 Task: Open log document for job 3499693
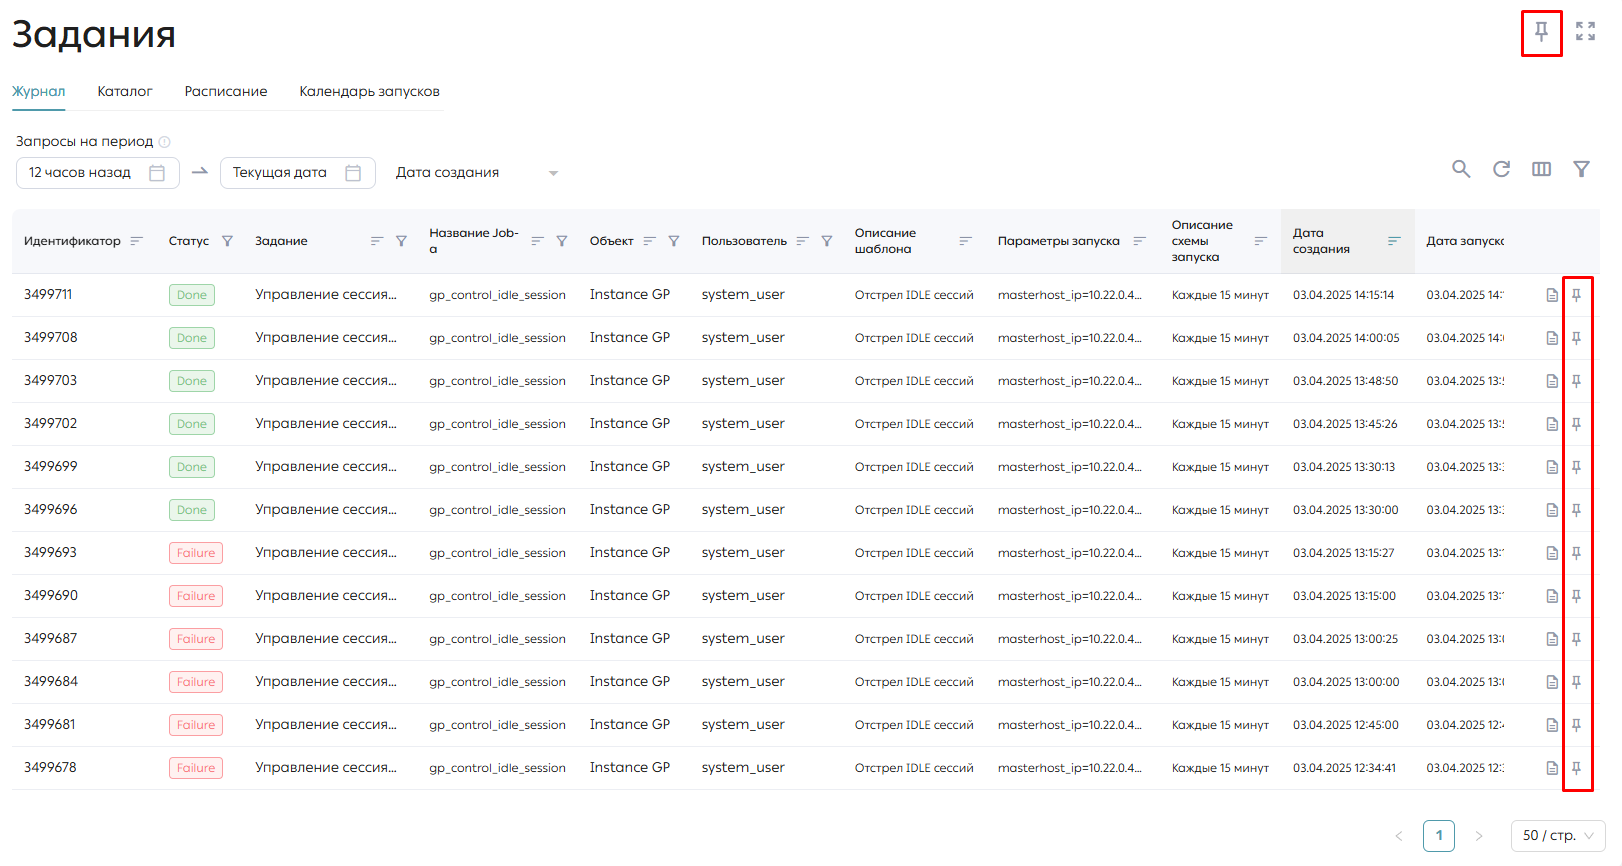[1552, 553]
